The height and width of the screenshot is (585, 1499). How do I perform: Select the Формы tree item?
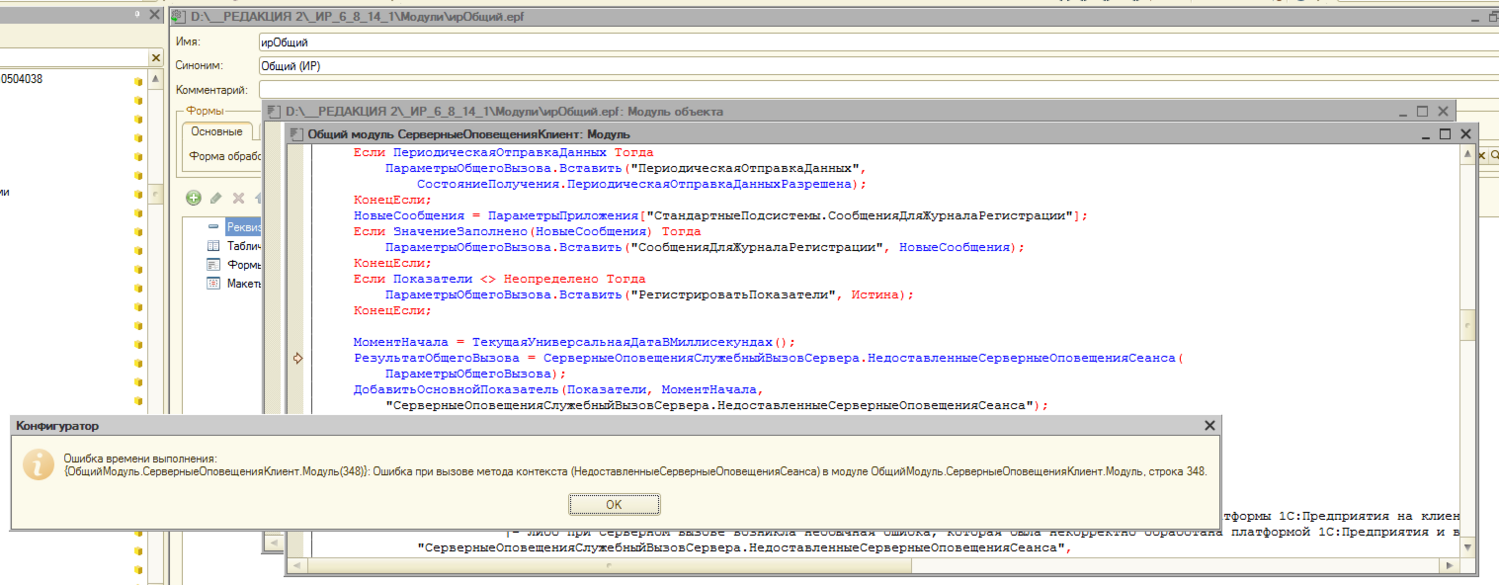point(243,265)
